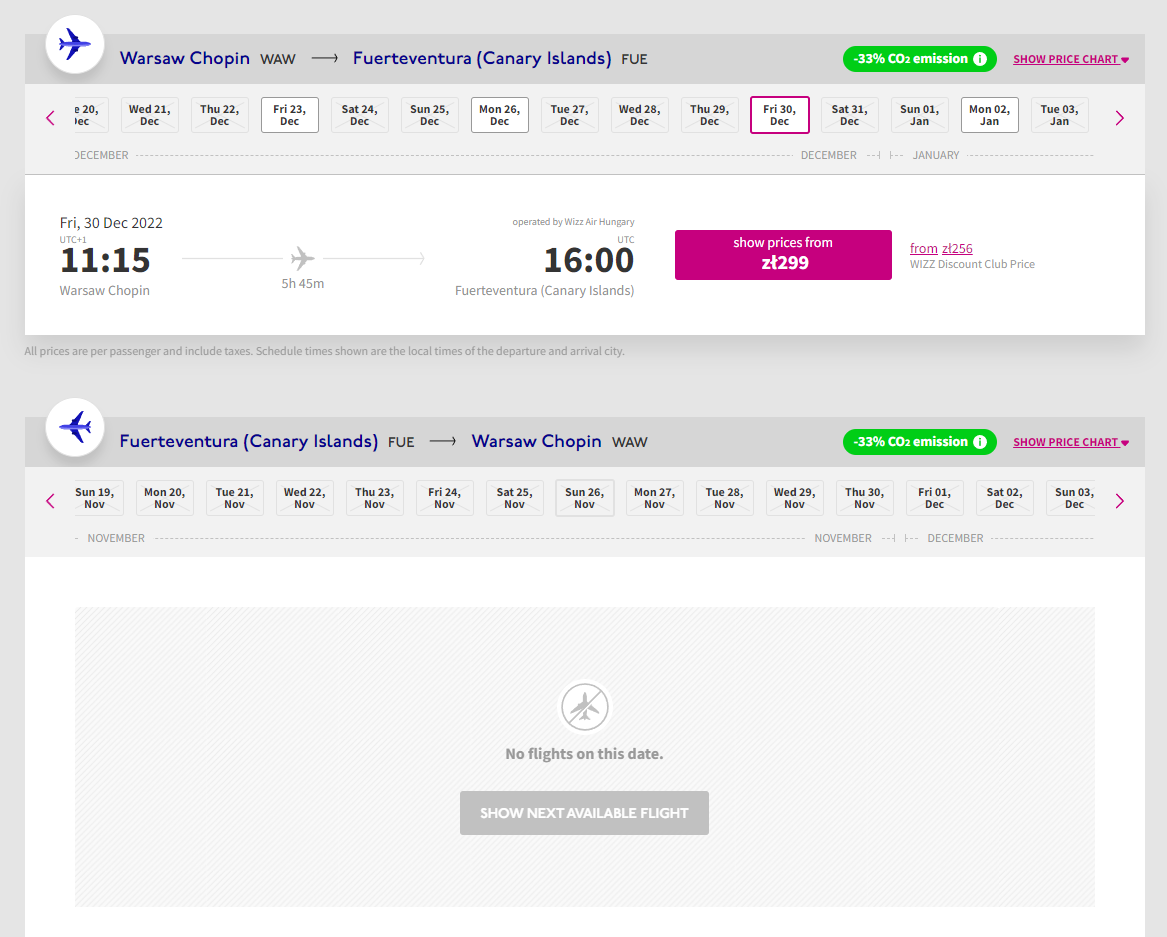
Task: Click the small plane icon on the flight duration line
Action: coord(302,258)
